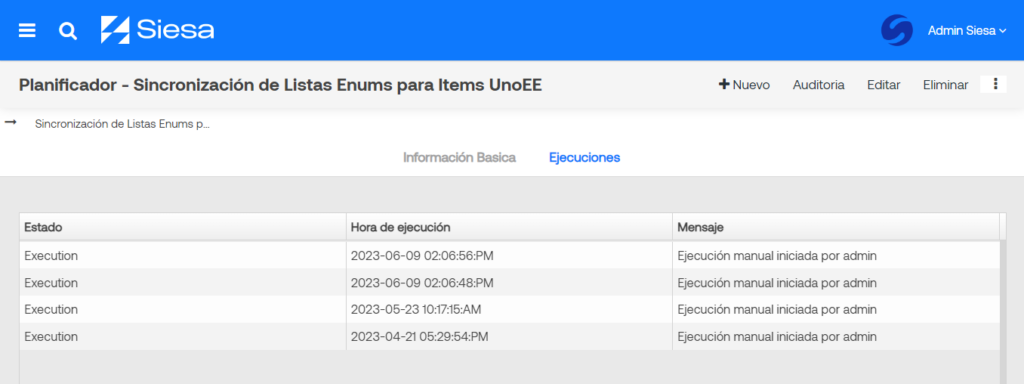
Task: Click the Eliminar button
Action: 945,85
